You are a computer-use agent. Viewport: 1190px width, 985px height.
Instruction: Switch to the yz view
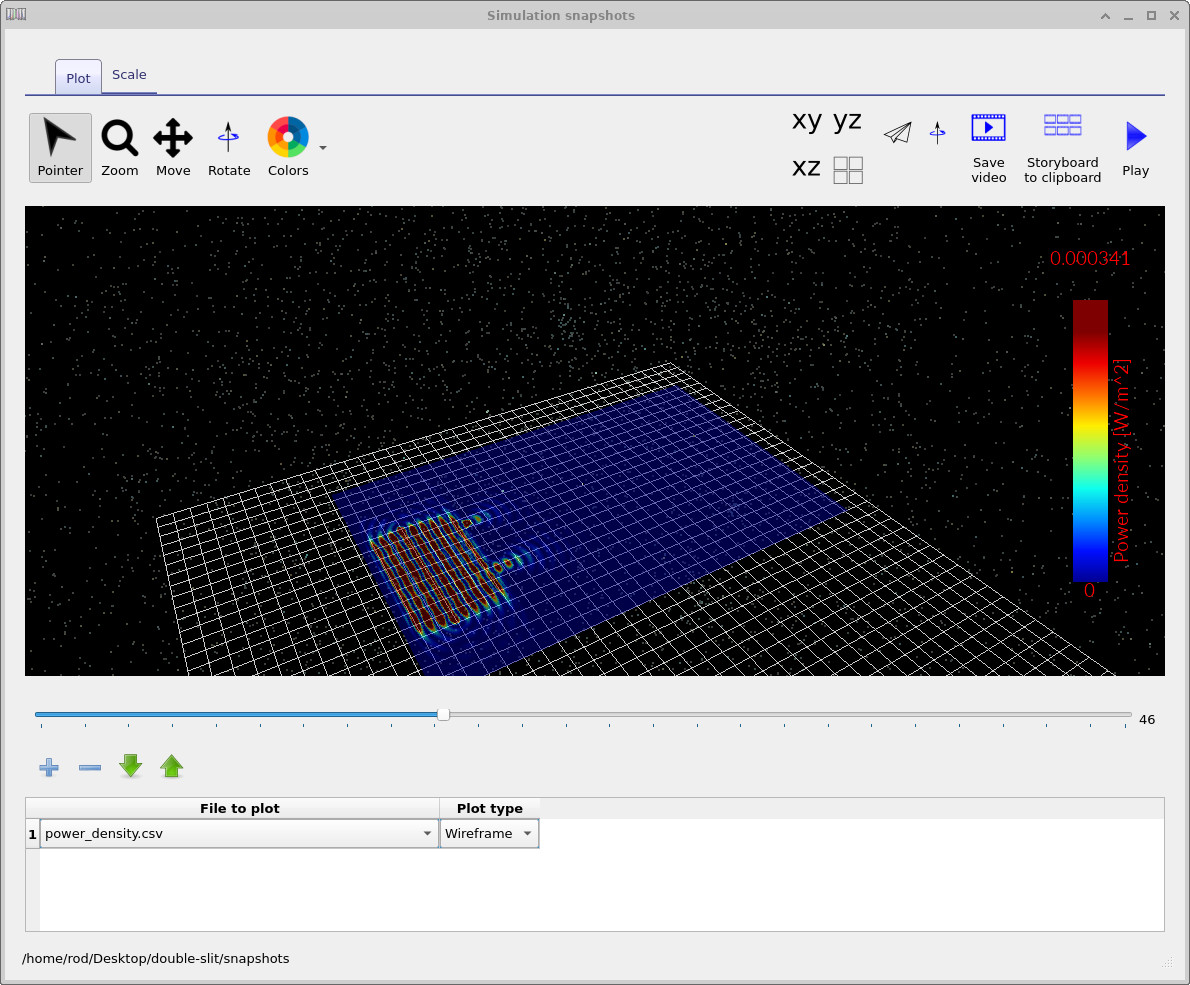(x=847, y=120)
